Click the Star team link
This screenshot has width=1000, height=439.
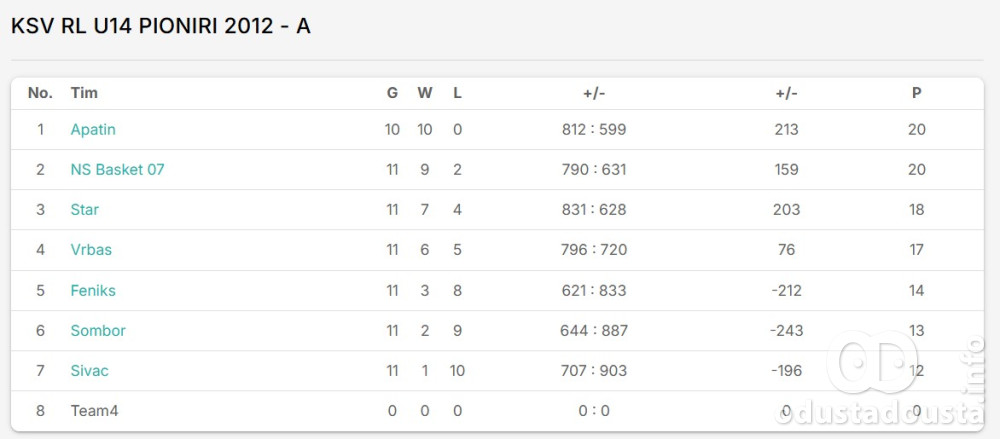coord(84,209)
